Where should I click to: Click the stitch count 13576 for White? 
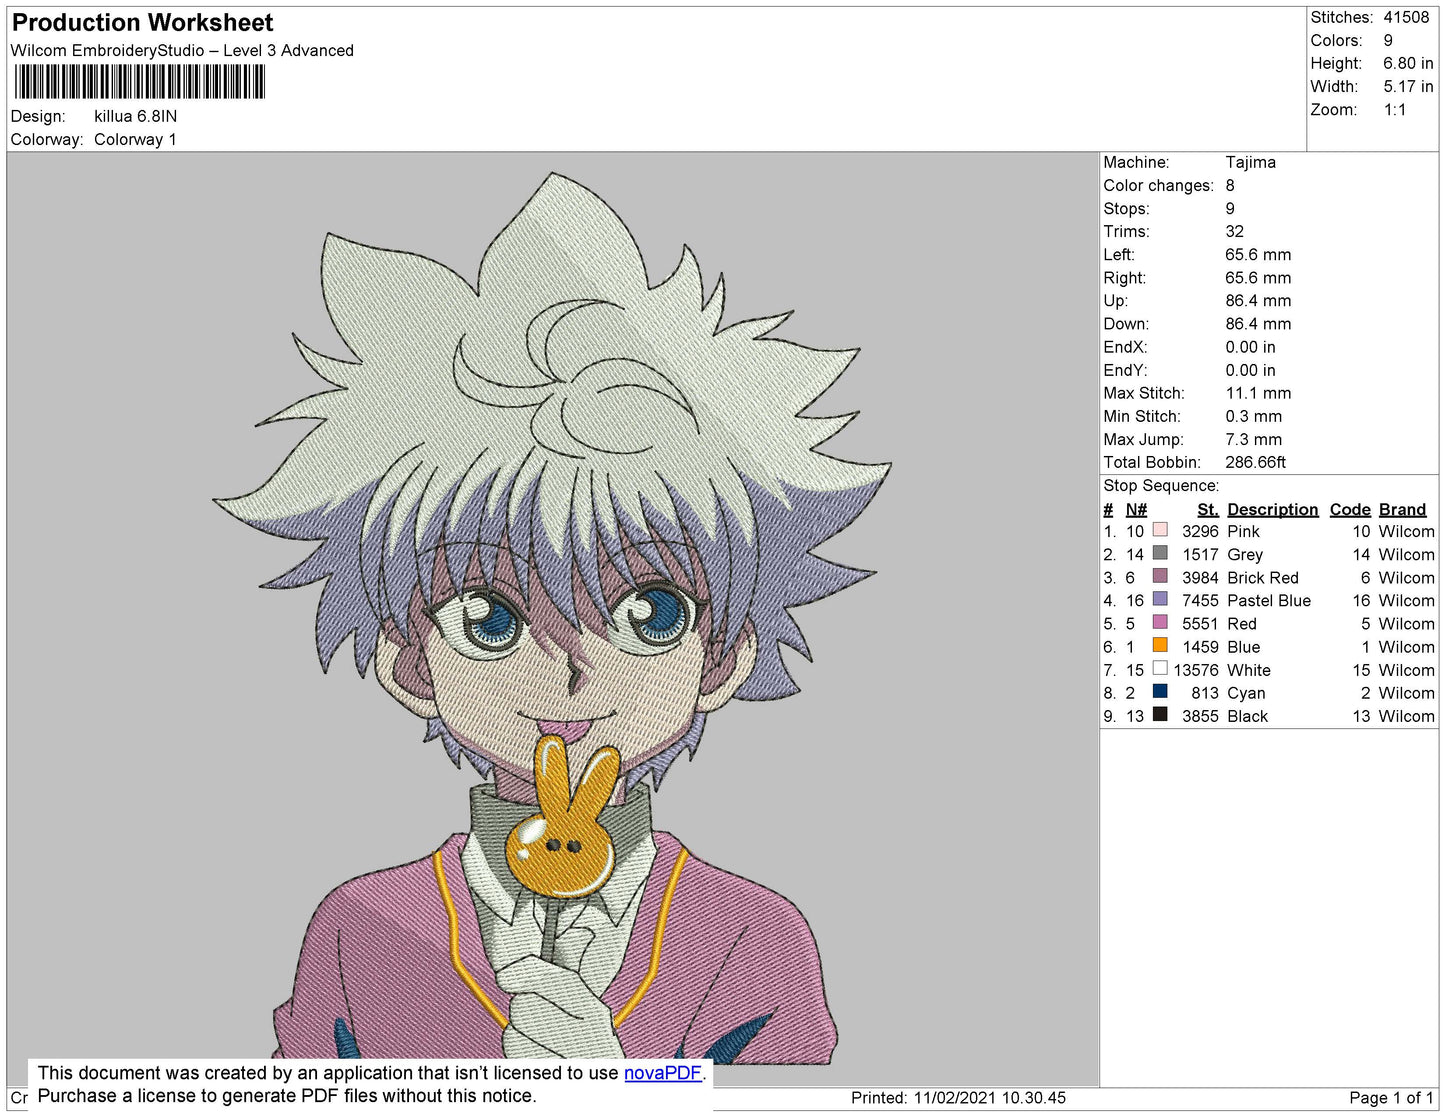click(x=1196, y=670)
